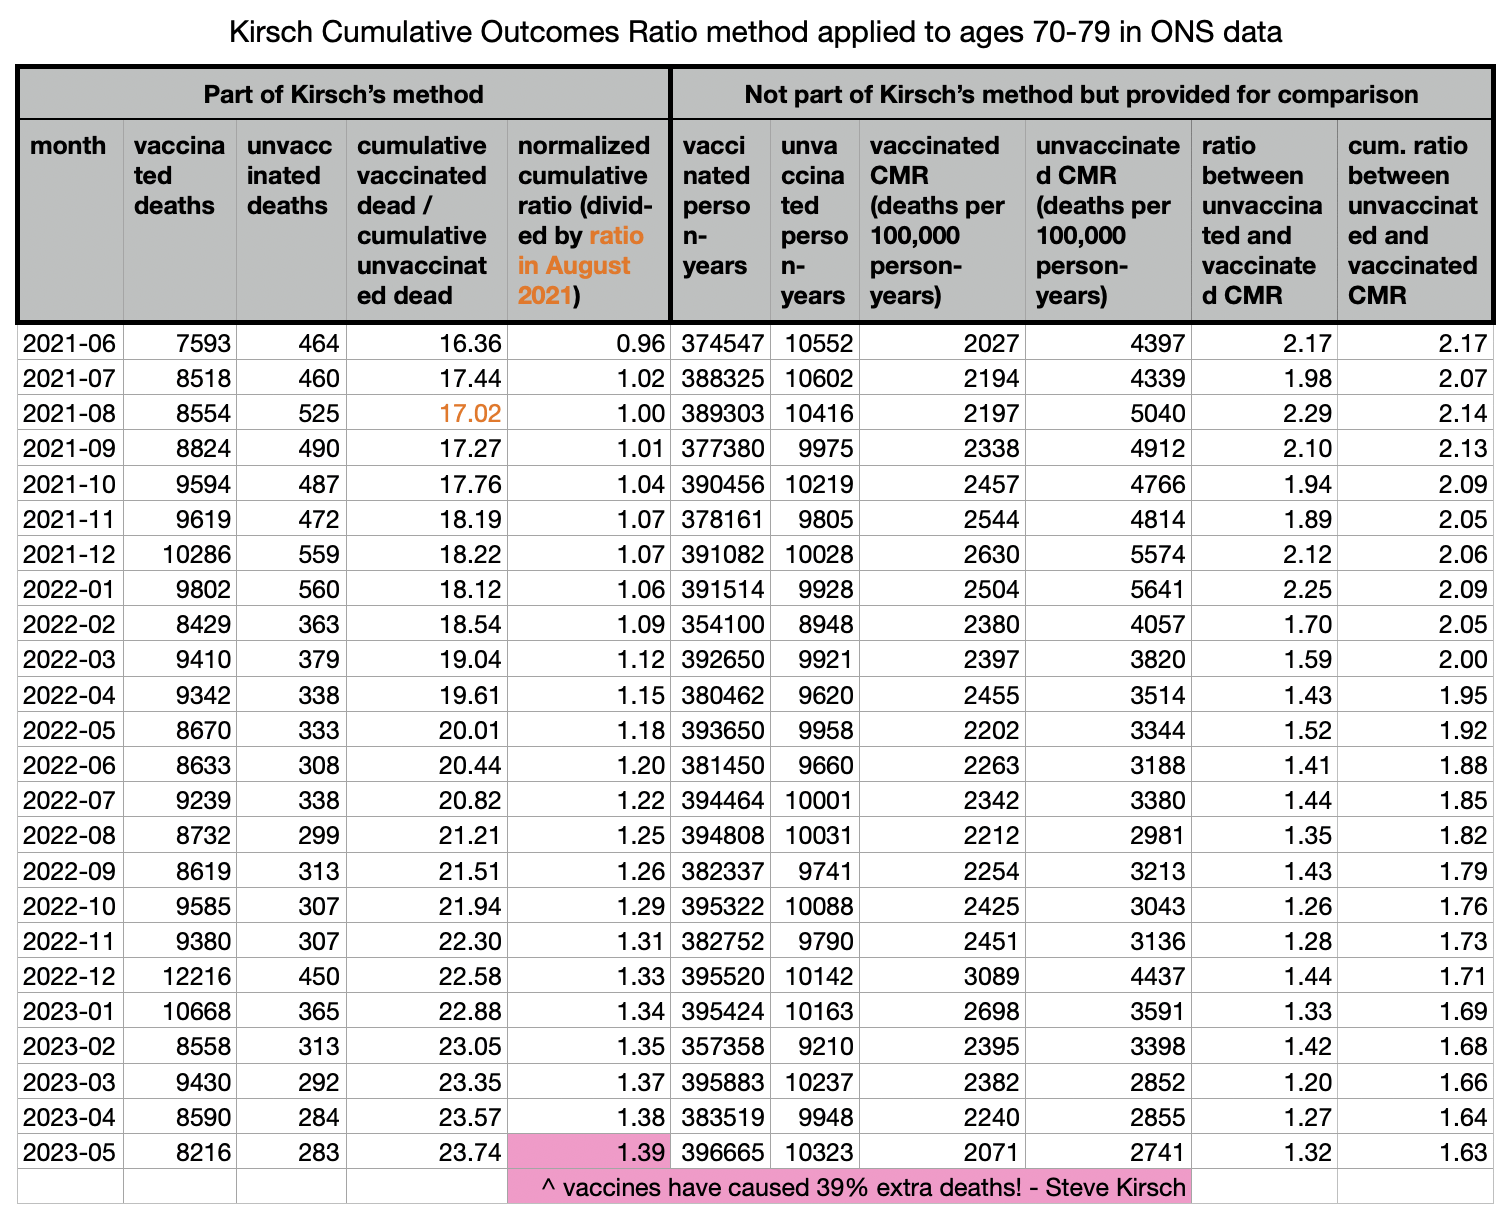Select the 'normalized cumulative ratio' column header
Image resolution: width=1510 pixels, height=1218 pixels.
click(586, 220)
